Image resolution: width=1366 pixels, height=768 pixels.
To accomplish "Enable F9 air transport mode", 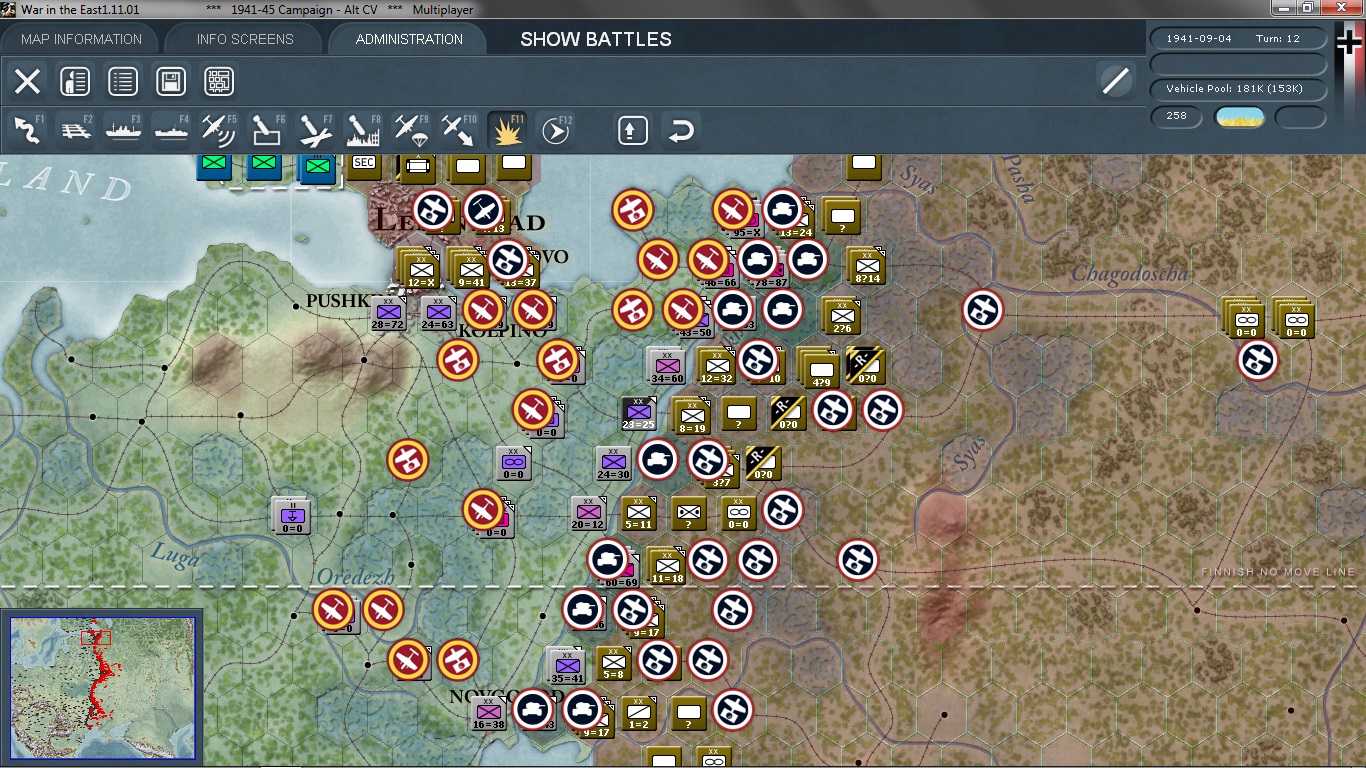I will (x=411, y=130).
